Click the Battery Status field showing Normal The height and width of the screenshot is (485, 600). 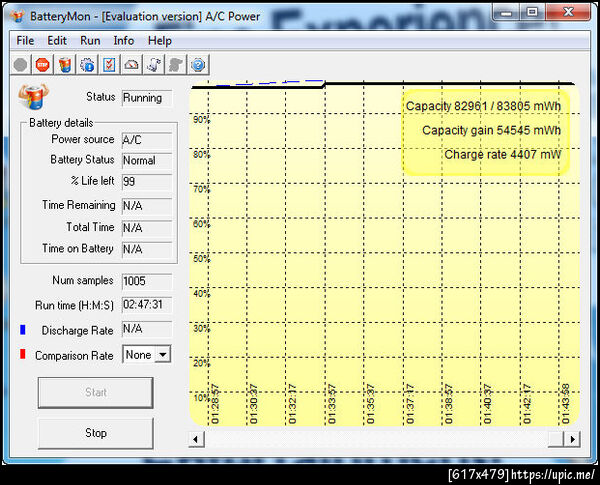pyautogui.click(x=147, y=160)
